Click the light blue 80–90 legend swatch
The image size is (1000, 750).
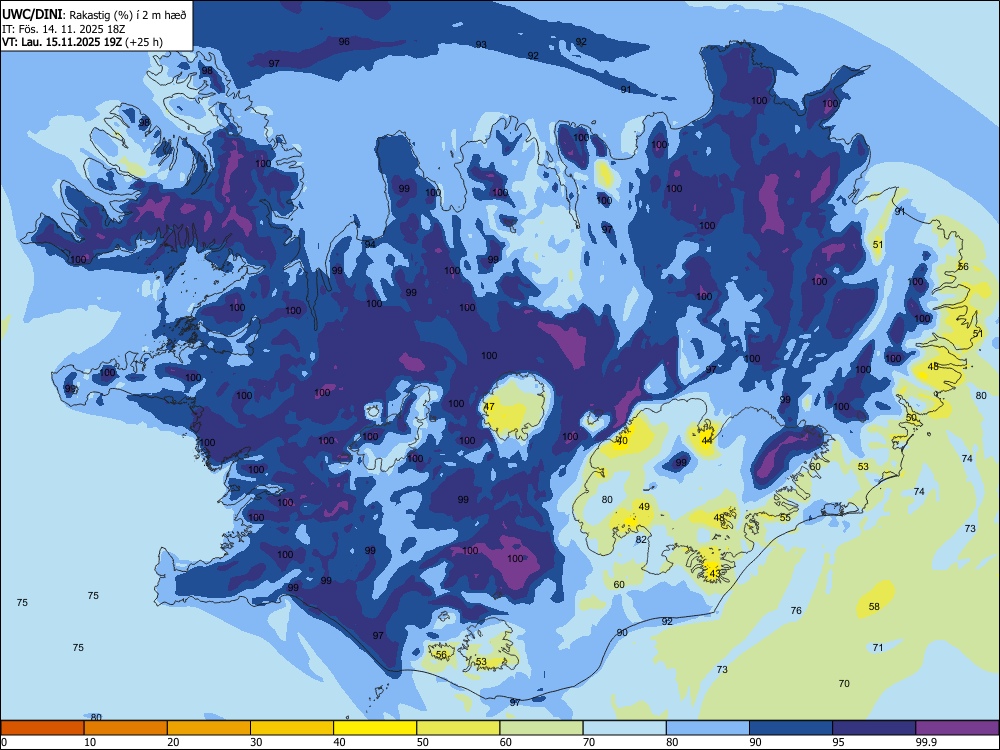coord(707,728)
